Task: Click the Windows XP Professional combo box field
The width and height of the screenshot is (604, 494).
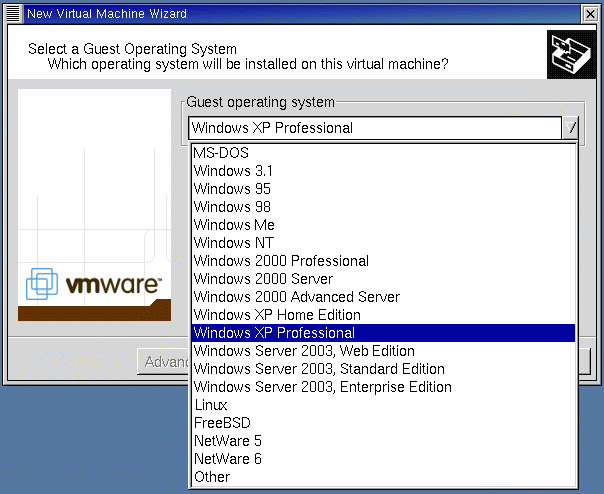Action: coord(375,128)
